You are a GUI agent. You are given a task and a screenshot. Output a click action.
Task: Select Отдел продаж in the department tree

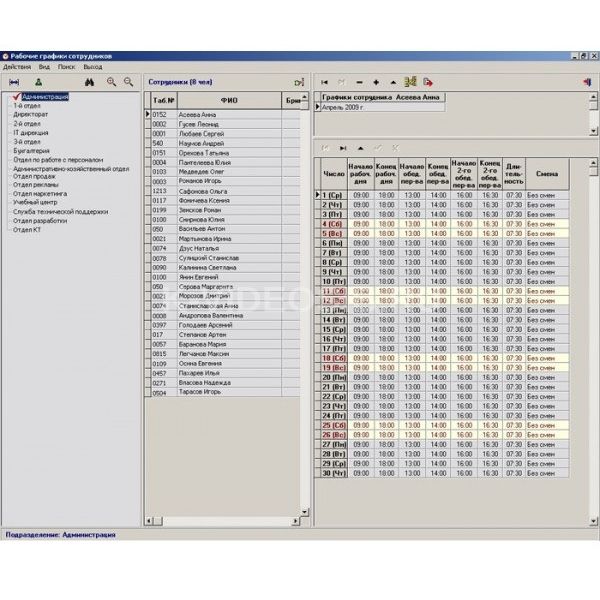click(35, 177)
